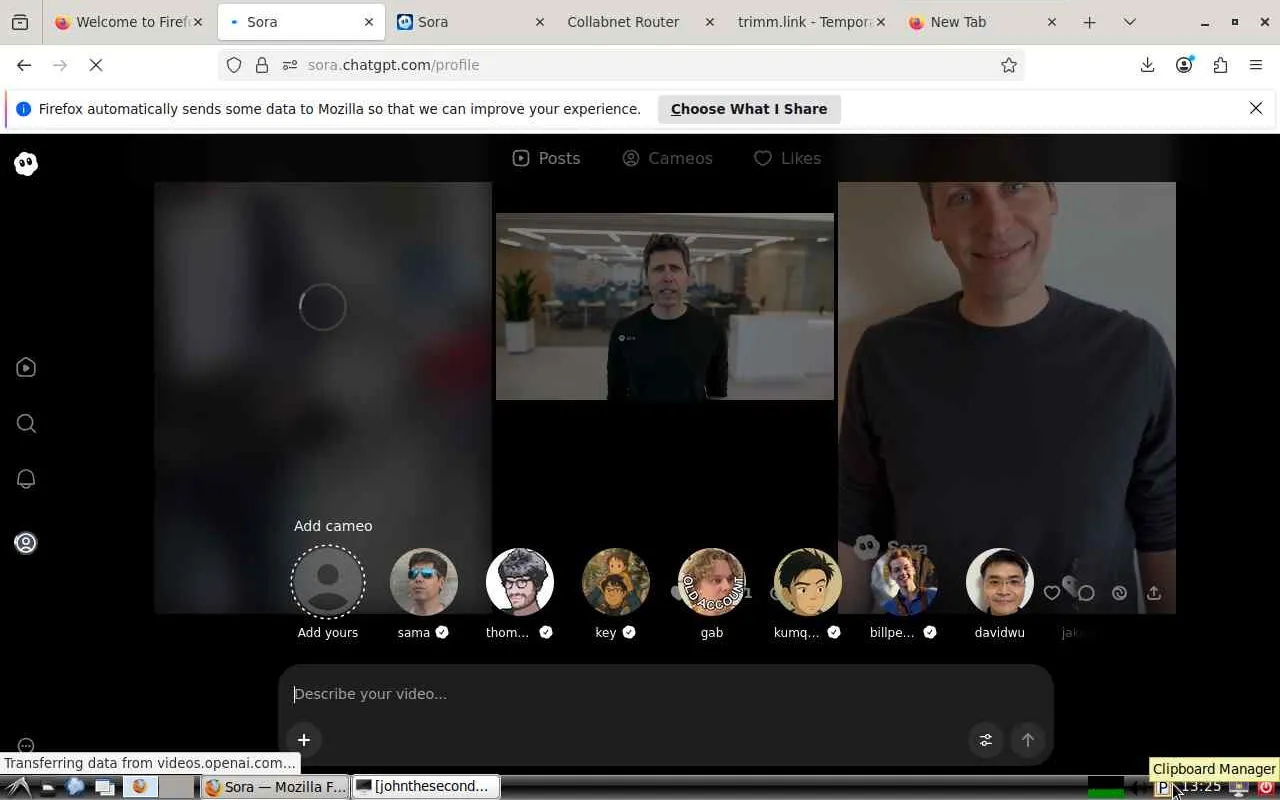Open the Firefox application menu
Image resolution: width=1280 pixels, height=800 pixels.
(1256, 65)
